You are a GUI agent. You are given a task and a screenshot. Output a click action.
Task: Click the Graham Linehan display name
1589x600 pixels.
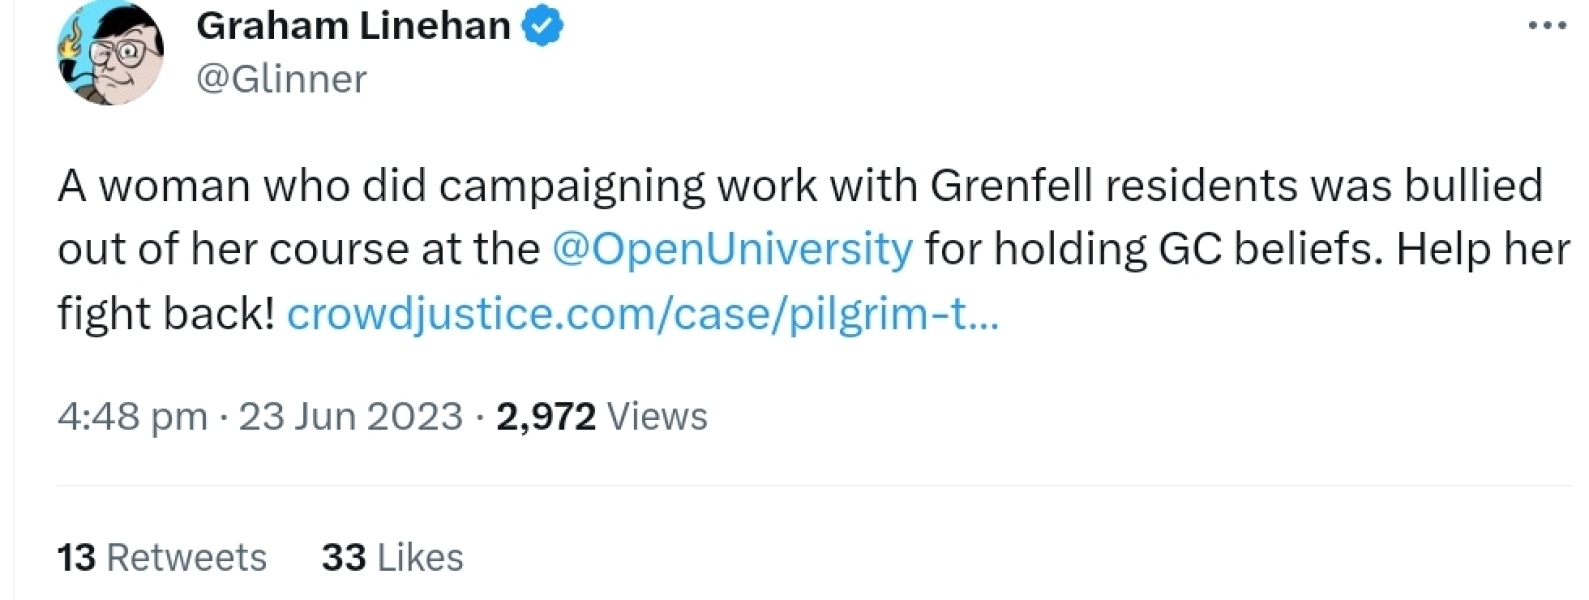(x=353, y=26)
